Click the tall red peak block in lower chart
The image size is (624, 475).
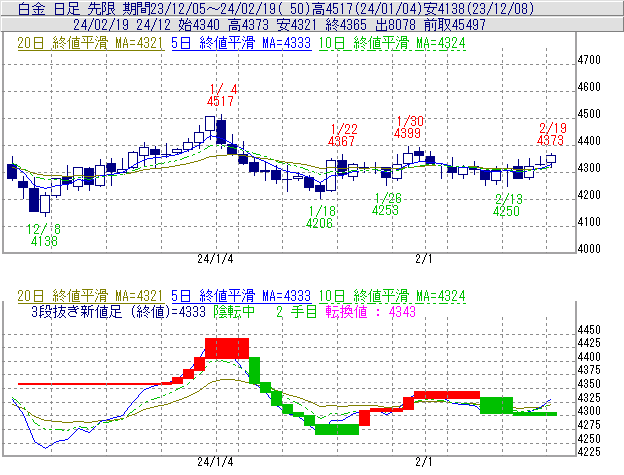[227, 348]
